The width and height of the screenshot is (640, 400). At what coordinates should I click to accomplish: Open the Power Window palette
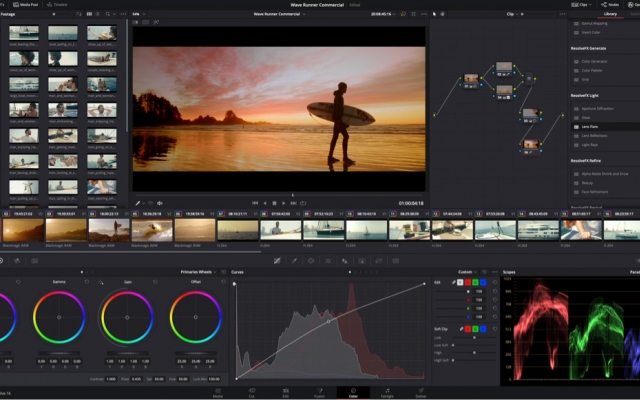pos(311,260)
